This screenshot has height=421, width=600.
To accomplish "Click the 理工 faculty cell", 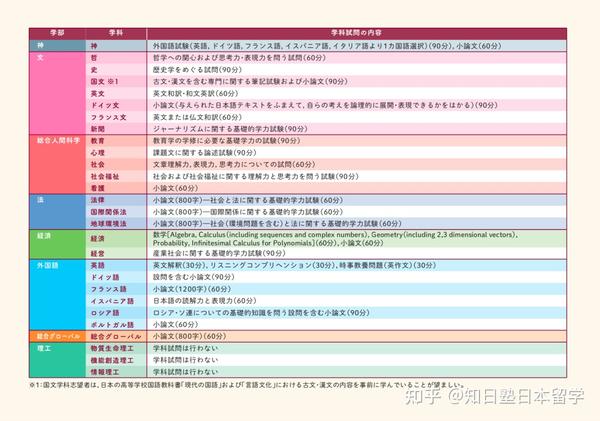I will click(43, 347).
